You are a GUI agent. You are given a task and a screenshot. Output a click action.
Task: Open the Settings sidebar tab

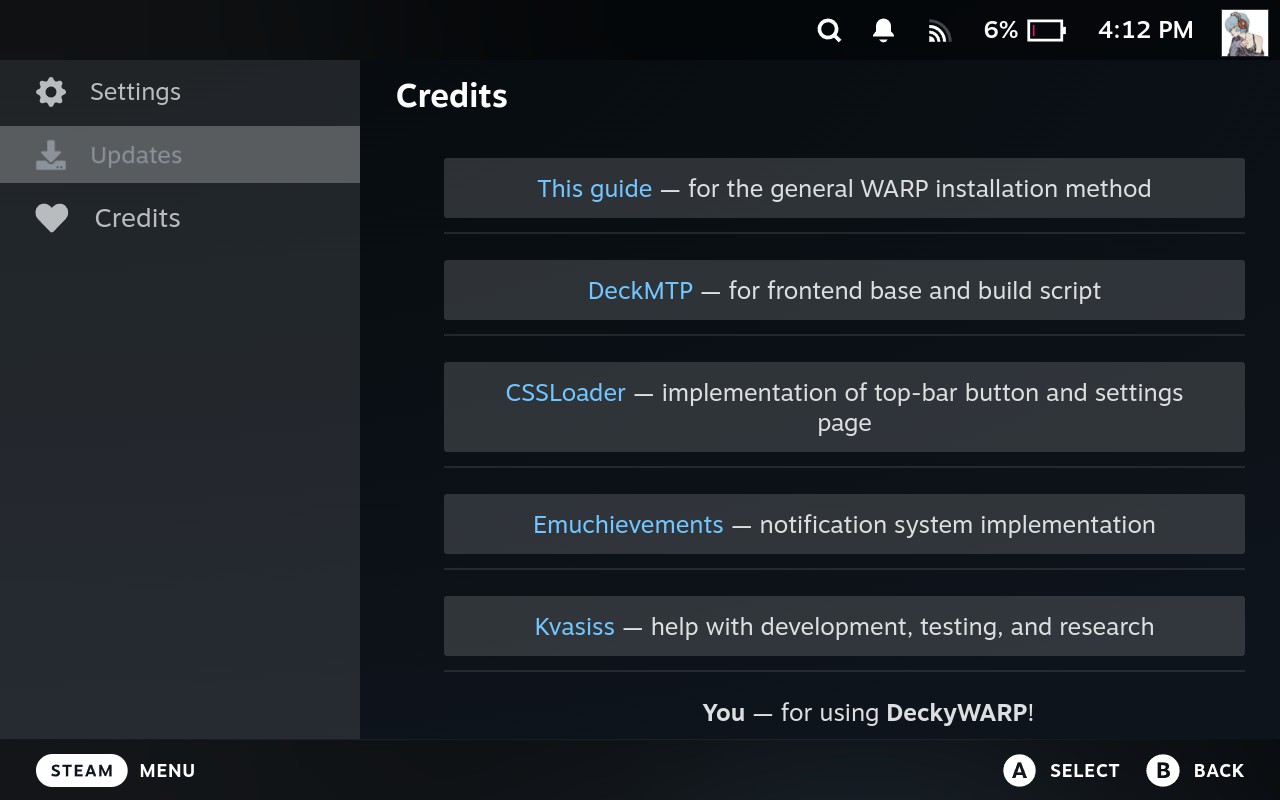point(180,92)
